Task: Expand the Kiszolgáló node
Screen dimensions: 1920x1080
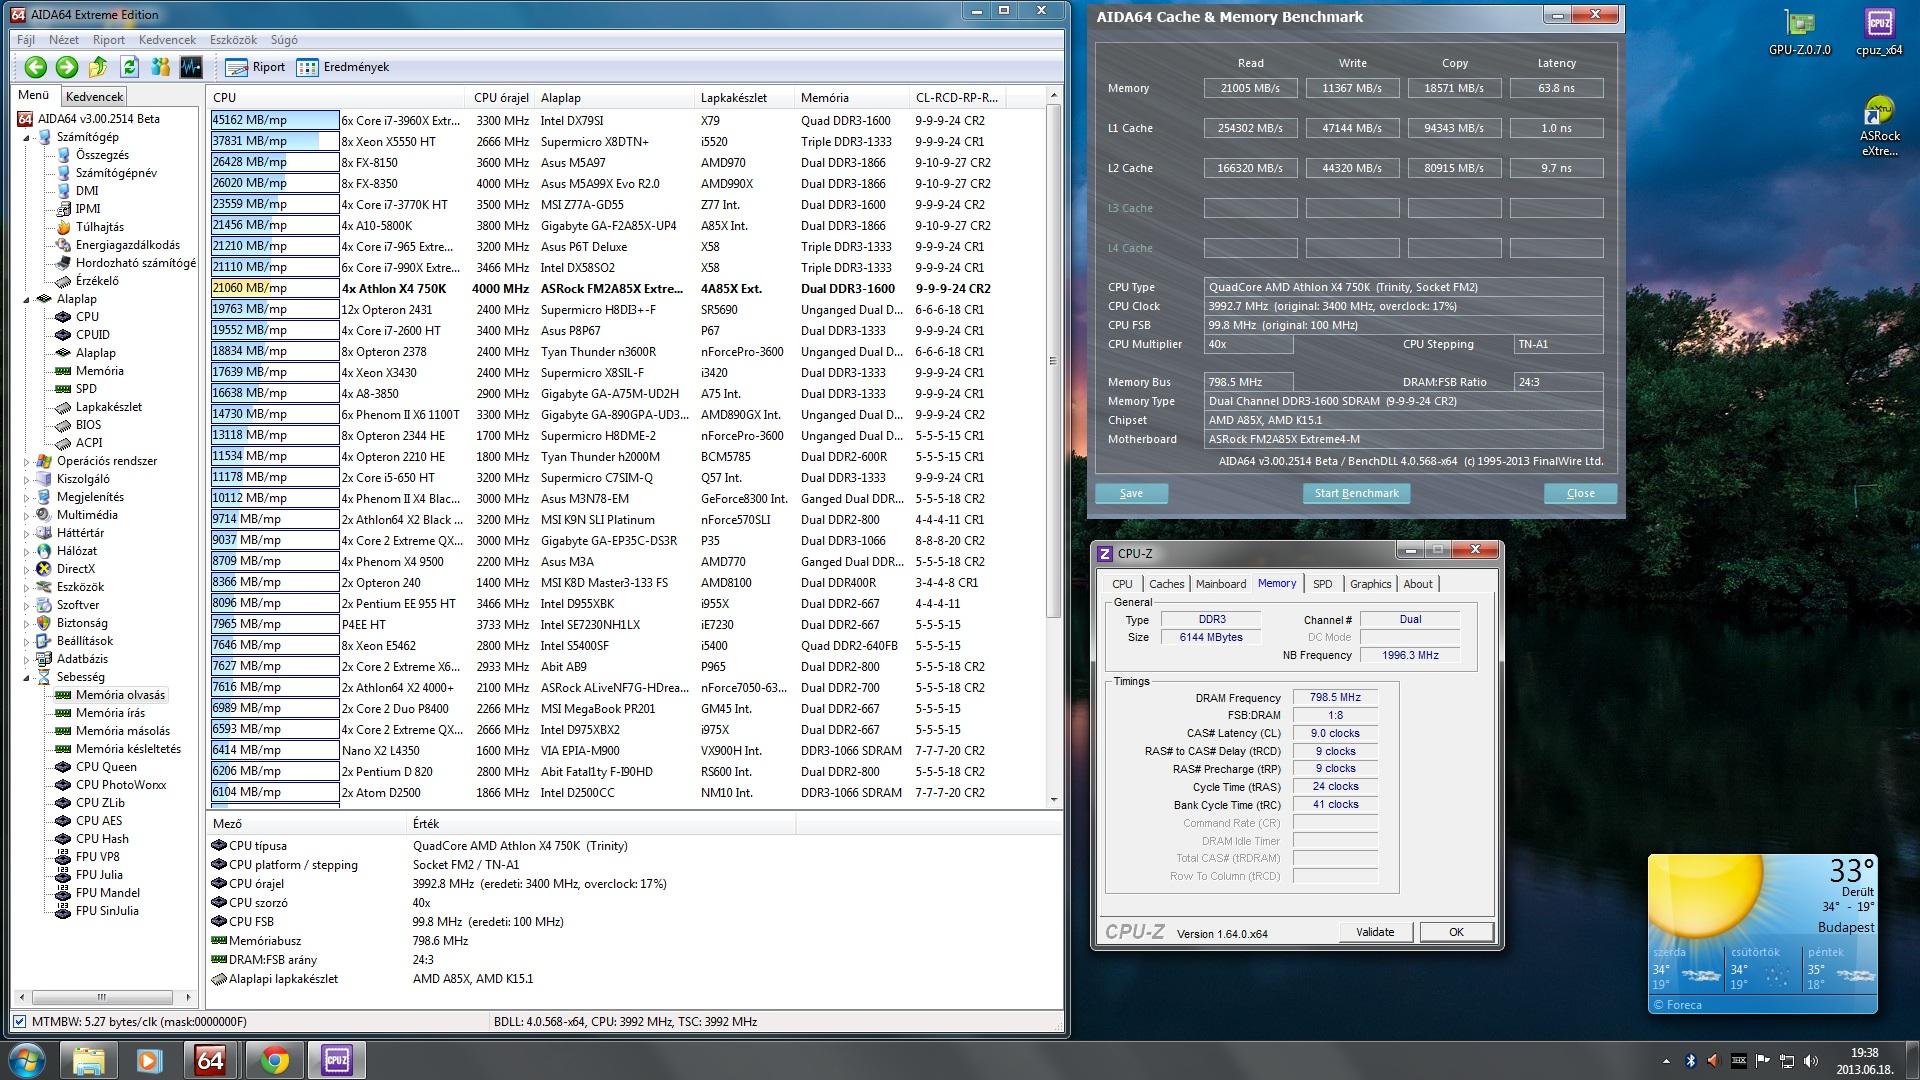Action: 27,479
